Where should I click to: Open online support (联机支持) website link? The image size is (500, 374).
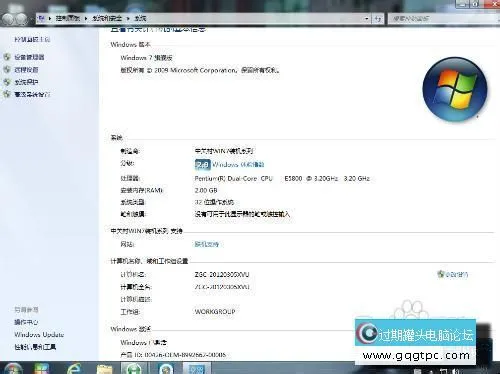[x=207, y=244]
